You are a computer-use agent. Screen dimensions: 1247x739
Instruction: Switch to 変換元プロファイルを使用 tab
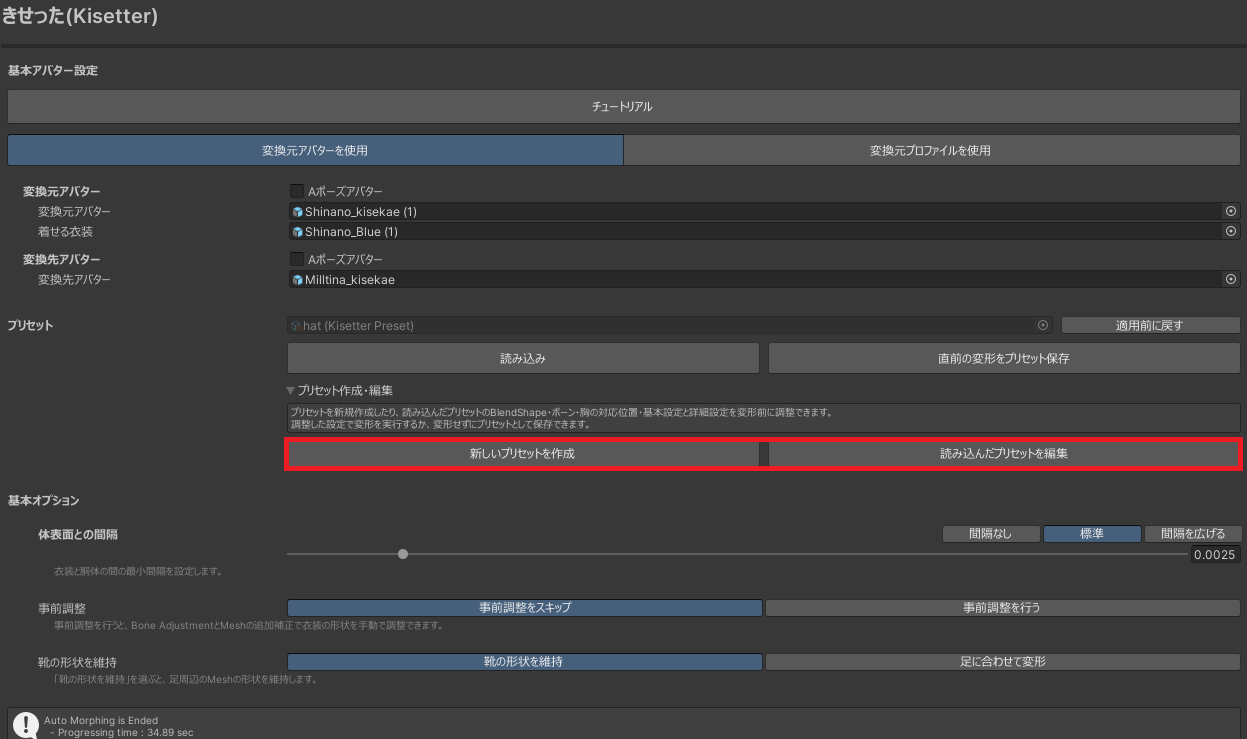(930, 150)
